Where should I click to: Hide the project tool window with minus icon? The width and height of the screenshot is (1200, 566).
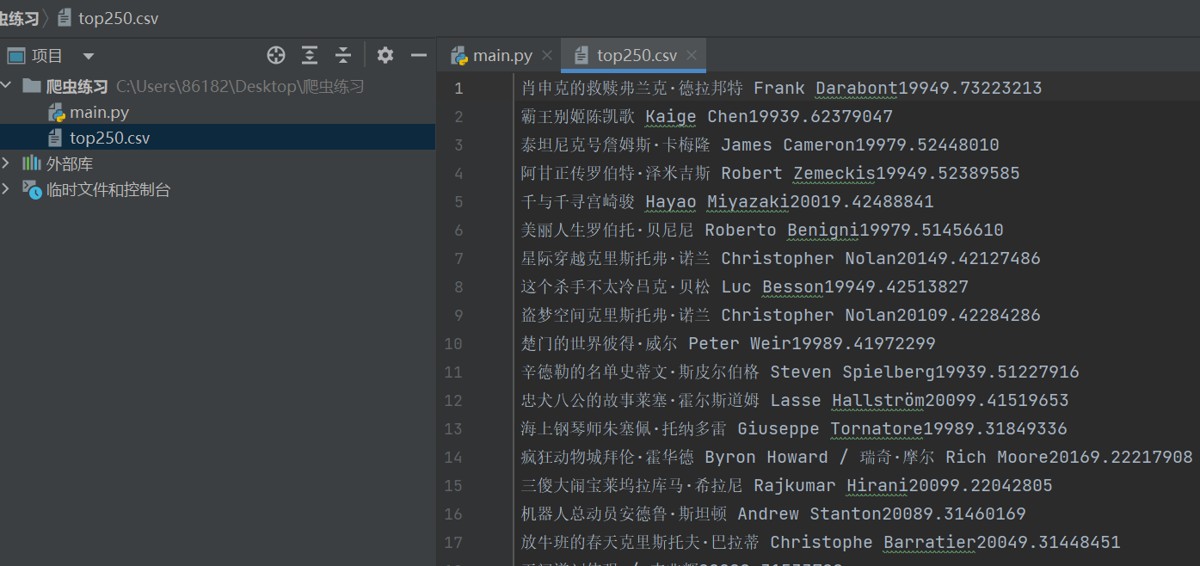coord(419,55)
